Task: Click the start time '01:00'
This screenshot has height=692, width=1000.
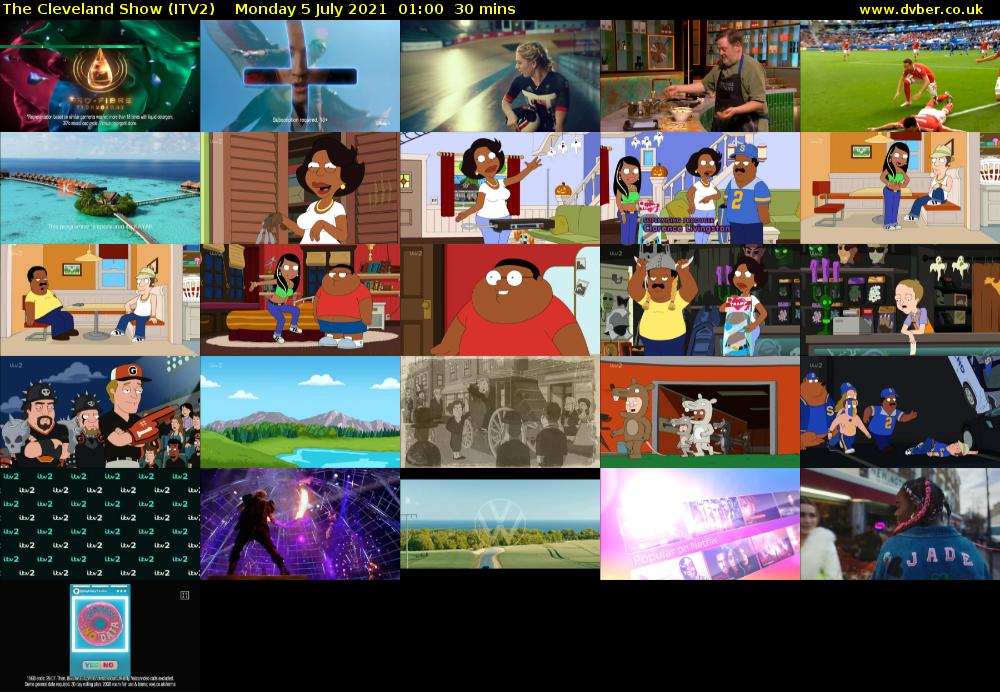Action: click(x=420, y=10)
